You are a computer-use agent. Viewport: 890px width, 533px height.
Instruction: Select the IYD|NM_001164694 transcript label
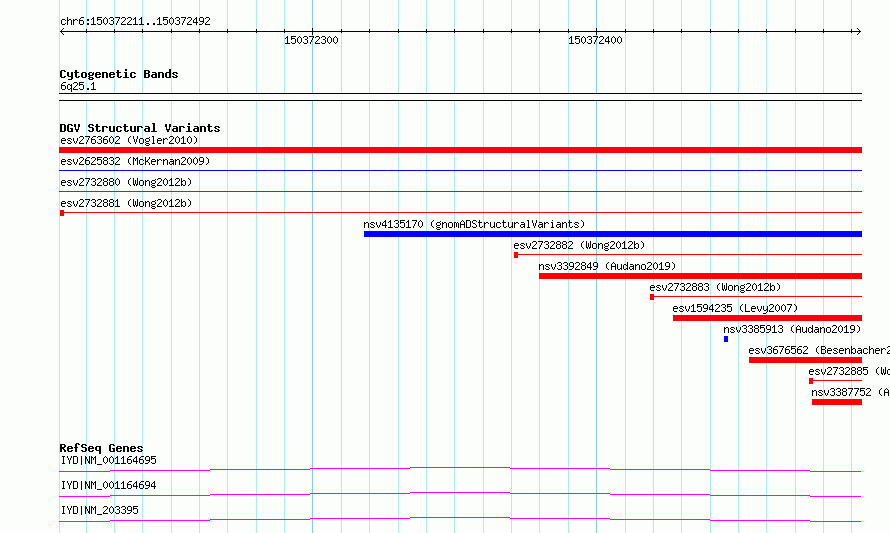[108, 485]
